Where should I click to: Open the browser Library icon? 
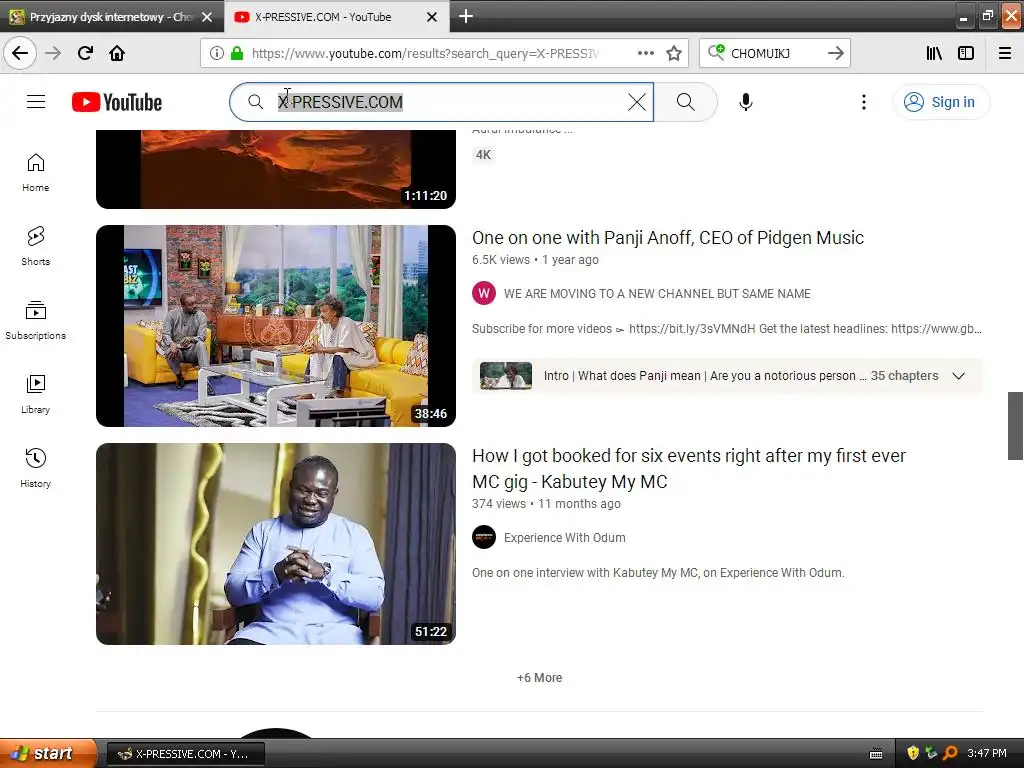[x=934, y=54]
